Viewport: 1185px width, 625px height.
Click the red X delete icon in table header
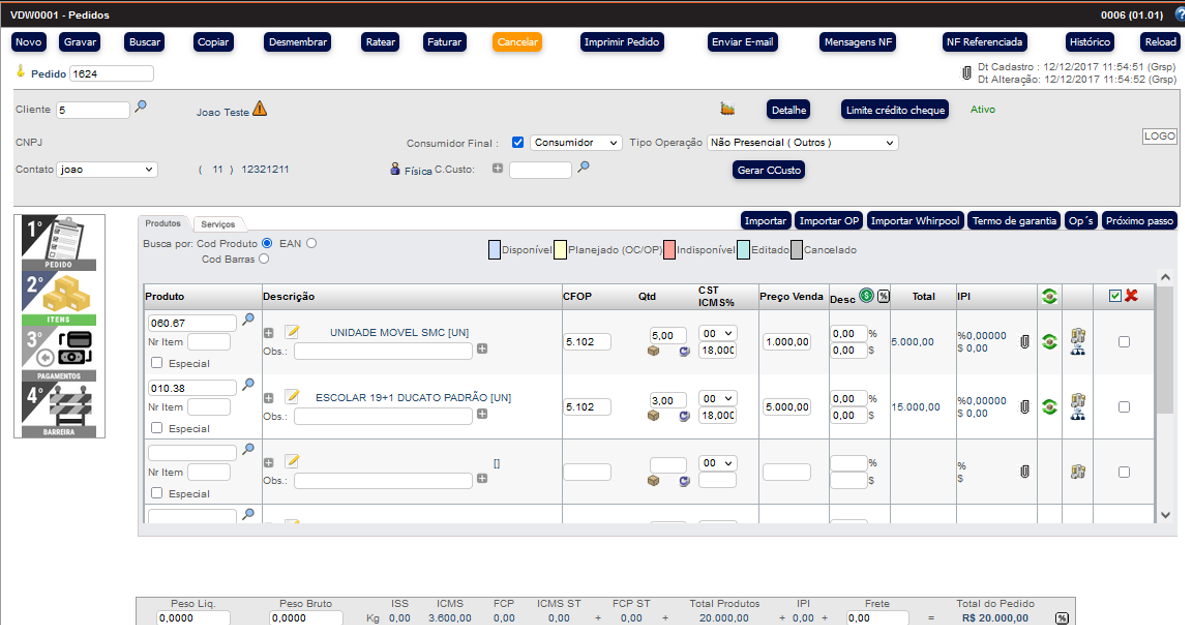(1132, 296)
